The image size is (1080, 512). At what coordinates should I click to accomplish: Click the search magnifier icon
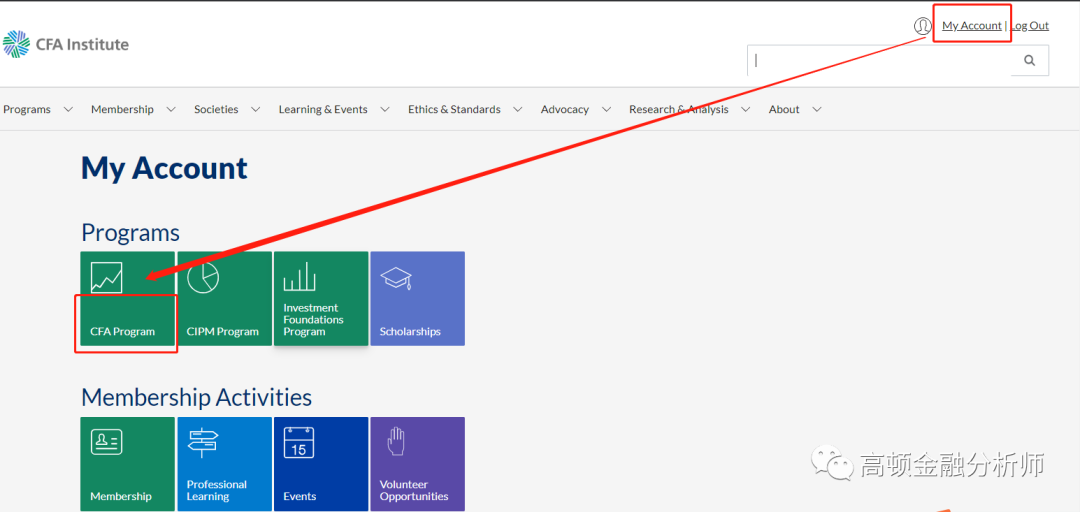(x=1030, y=61)
